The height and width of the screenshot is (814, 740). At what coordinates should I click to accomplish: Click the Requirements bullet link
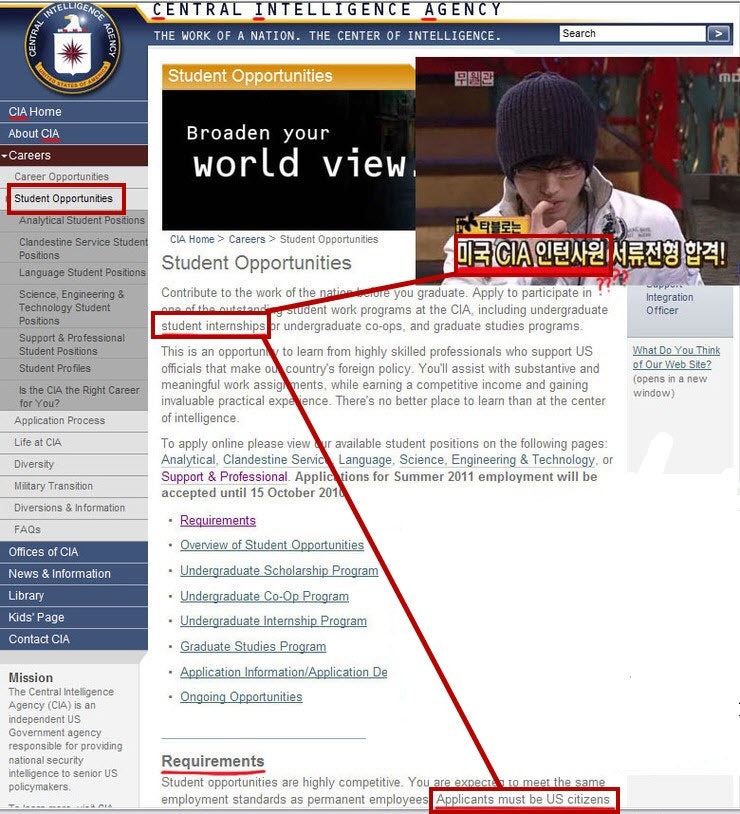(218, 521)
